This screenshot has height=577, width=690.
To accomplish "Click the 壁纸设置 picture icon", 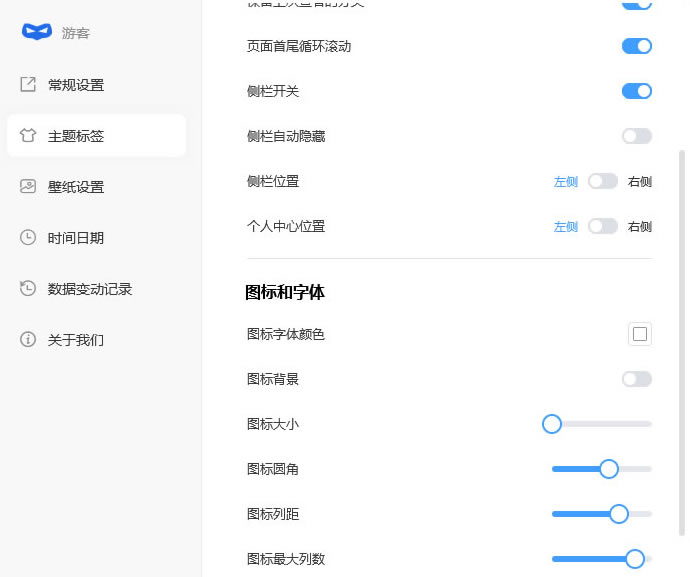I will pos(28,187).
